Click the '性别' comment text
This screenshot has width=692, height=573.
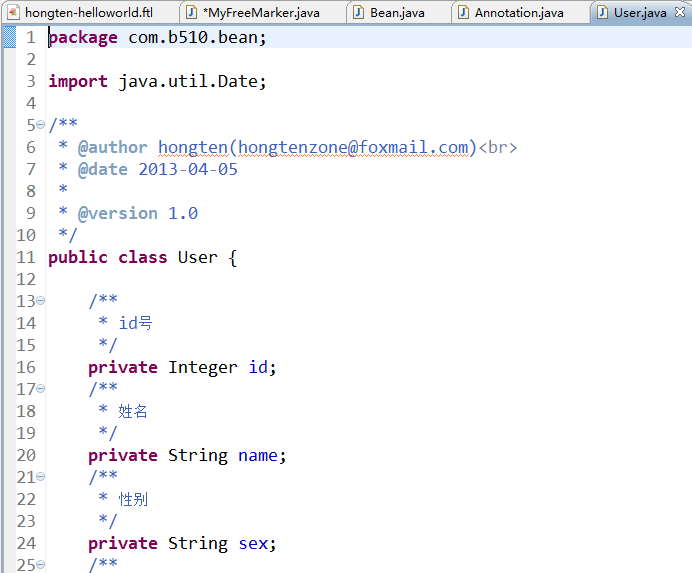click(x=133, y=499)
